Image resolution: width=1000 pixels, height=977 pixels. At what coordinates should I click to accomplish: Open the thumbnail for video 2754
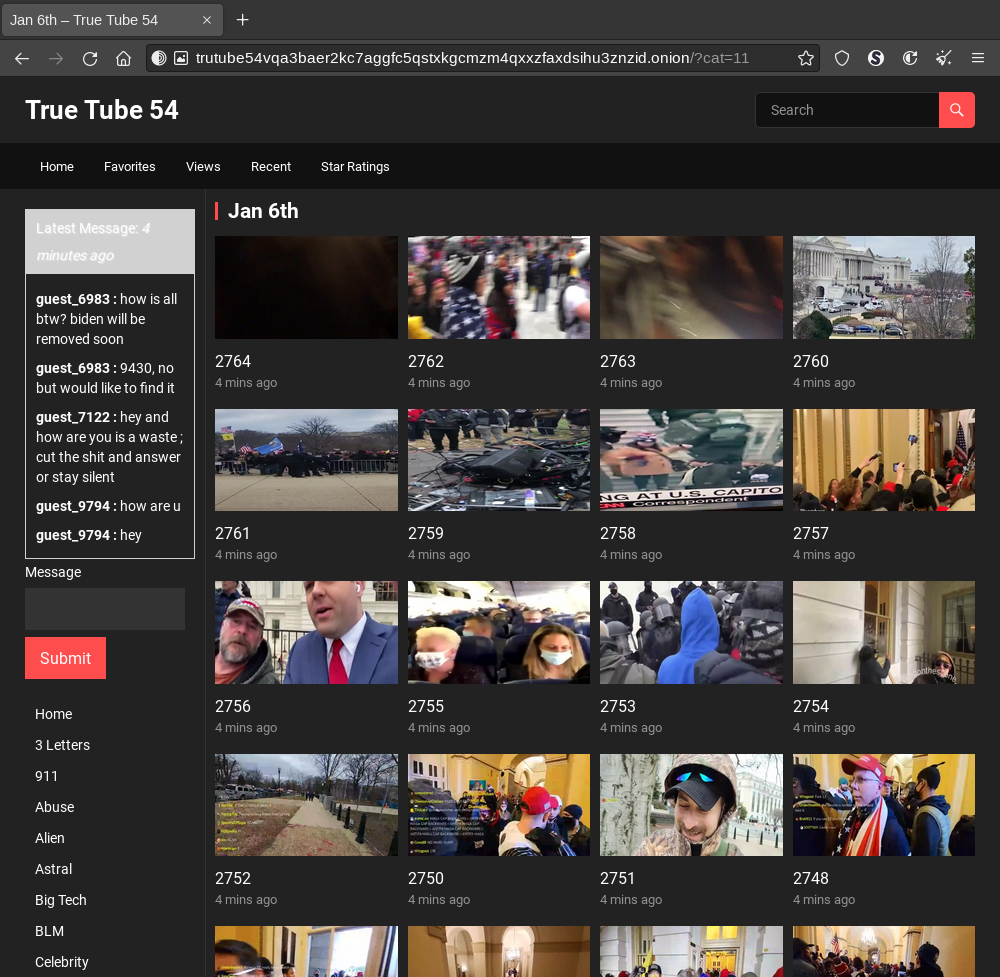884,633
